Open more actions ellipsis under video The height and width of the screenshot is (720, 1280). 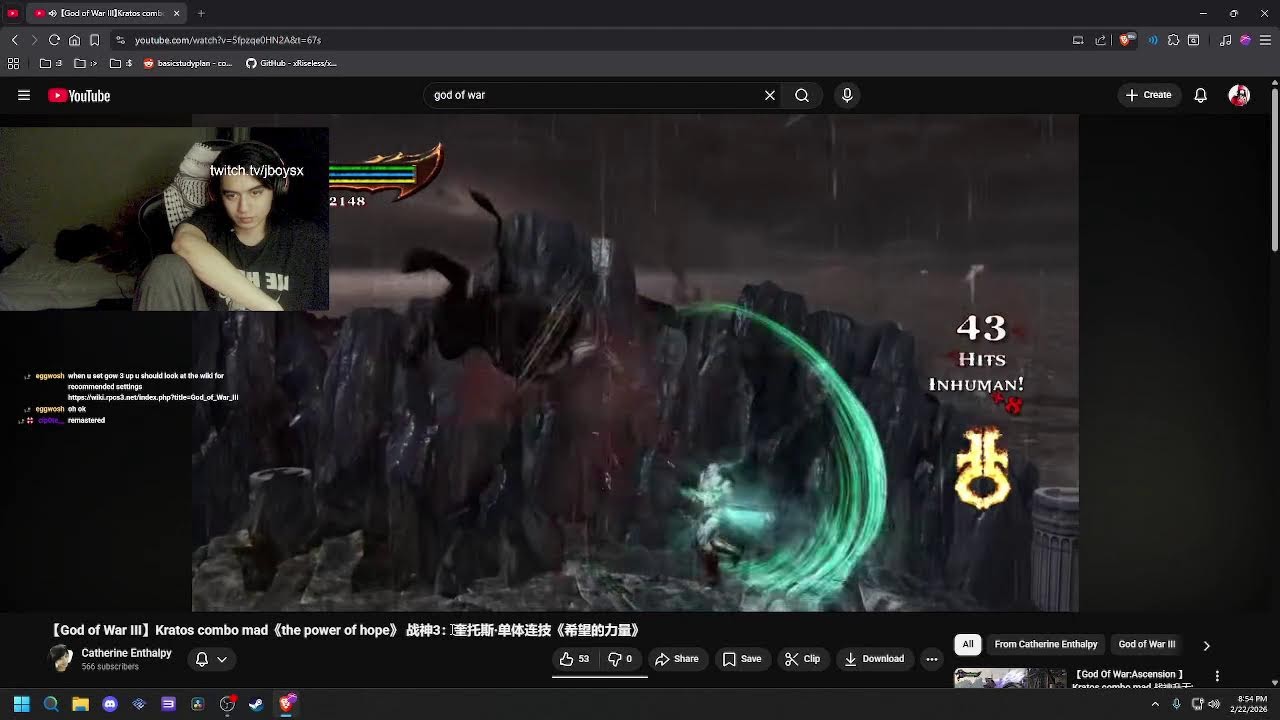pyautogui.click(x=932, y=659)
